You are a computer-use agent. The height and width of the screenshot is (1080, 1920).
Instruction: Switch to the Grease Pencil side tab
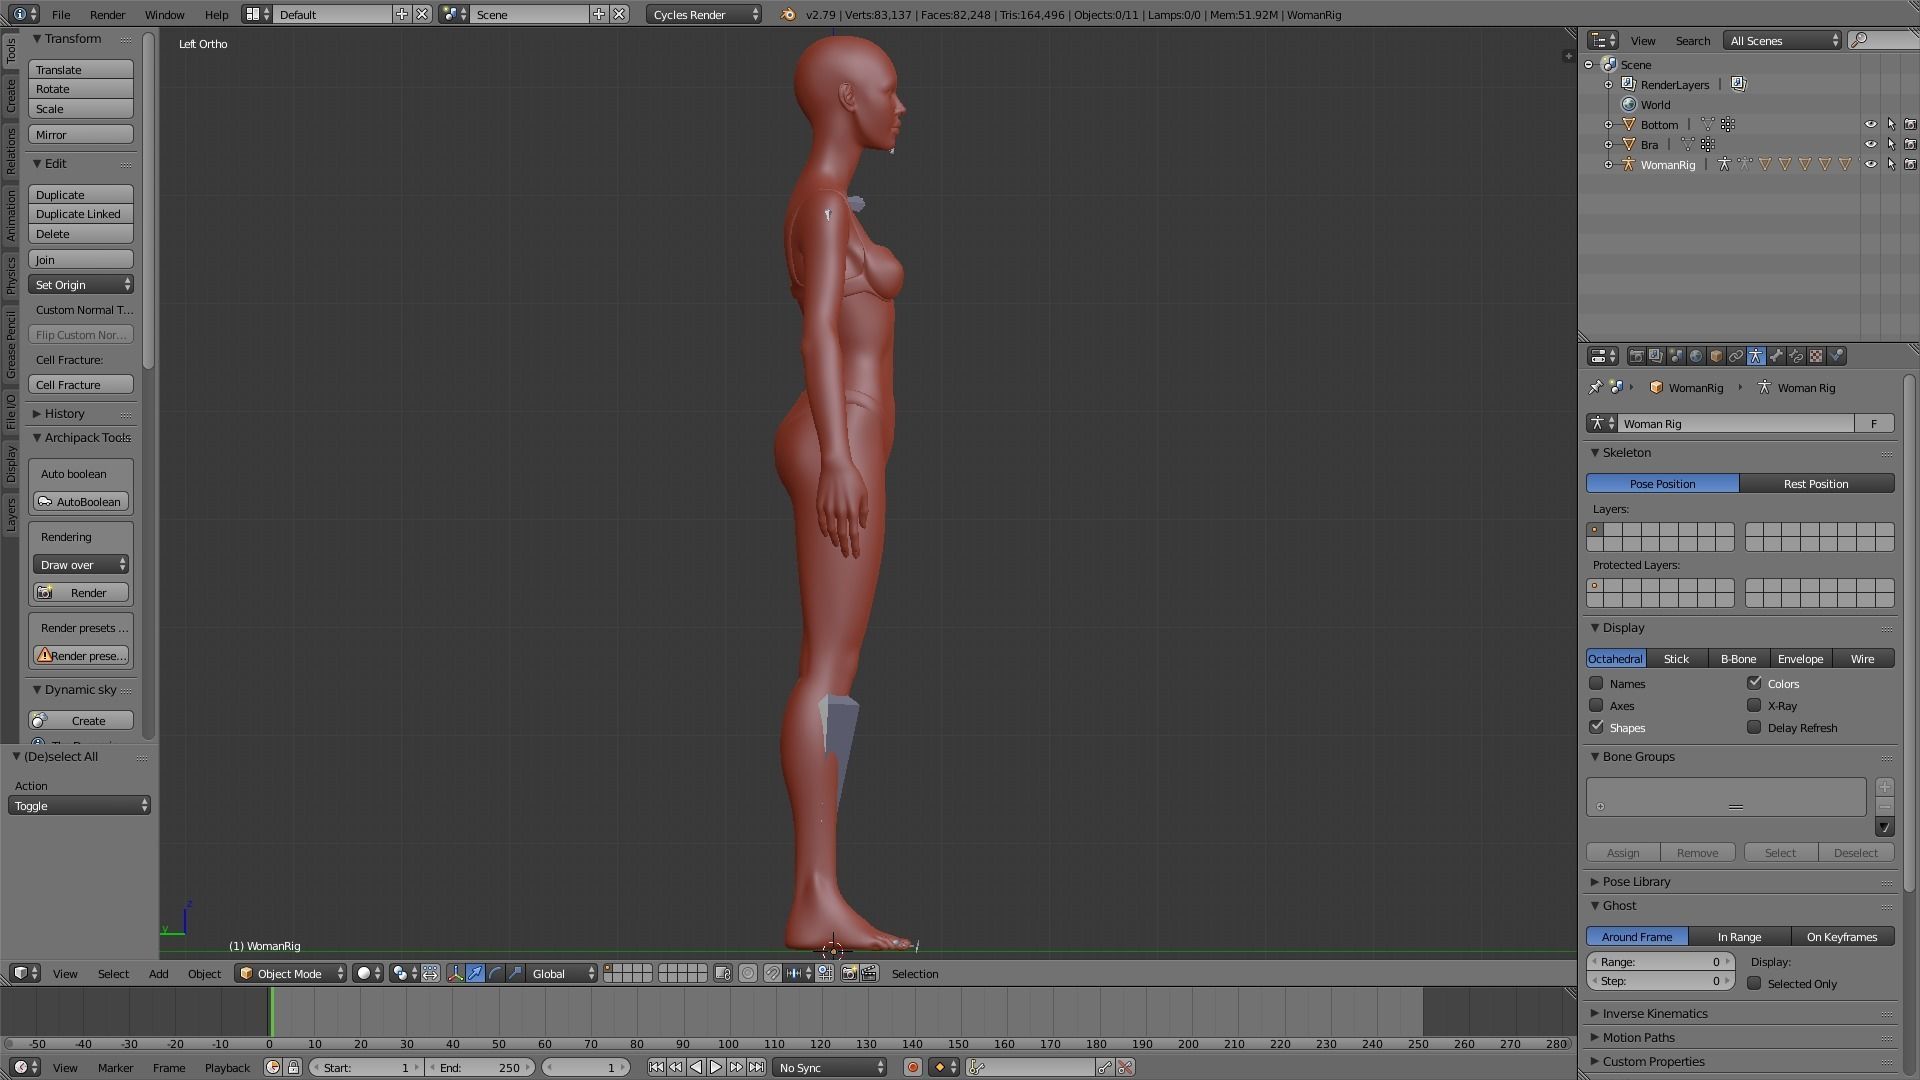pyautogui.click(x=11, y=345)
